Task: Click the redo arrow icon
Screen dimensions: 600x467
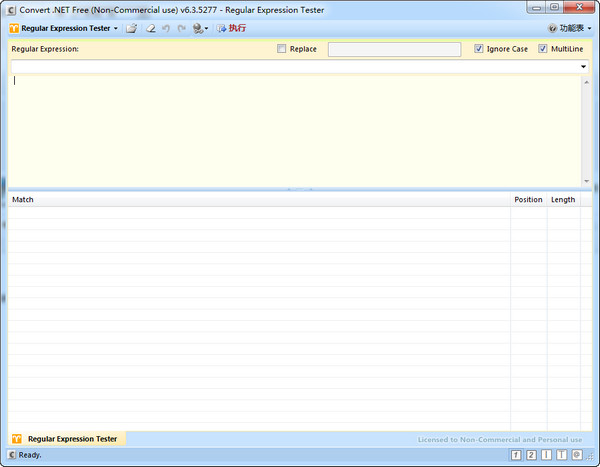Action: (182, 28)
